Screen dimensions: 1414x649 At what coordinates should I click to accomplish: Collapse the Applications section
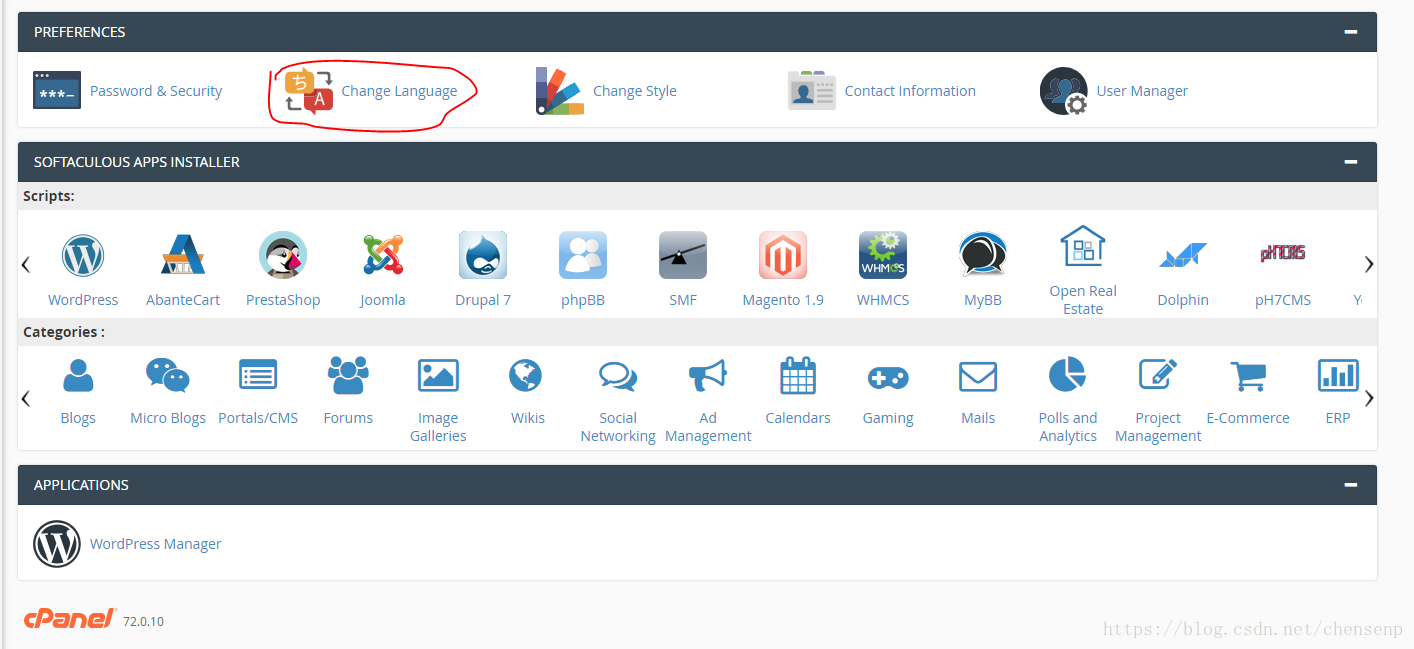1351,485
